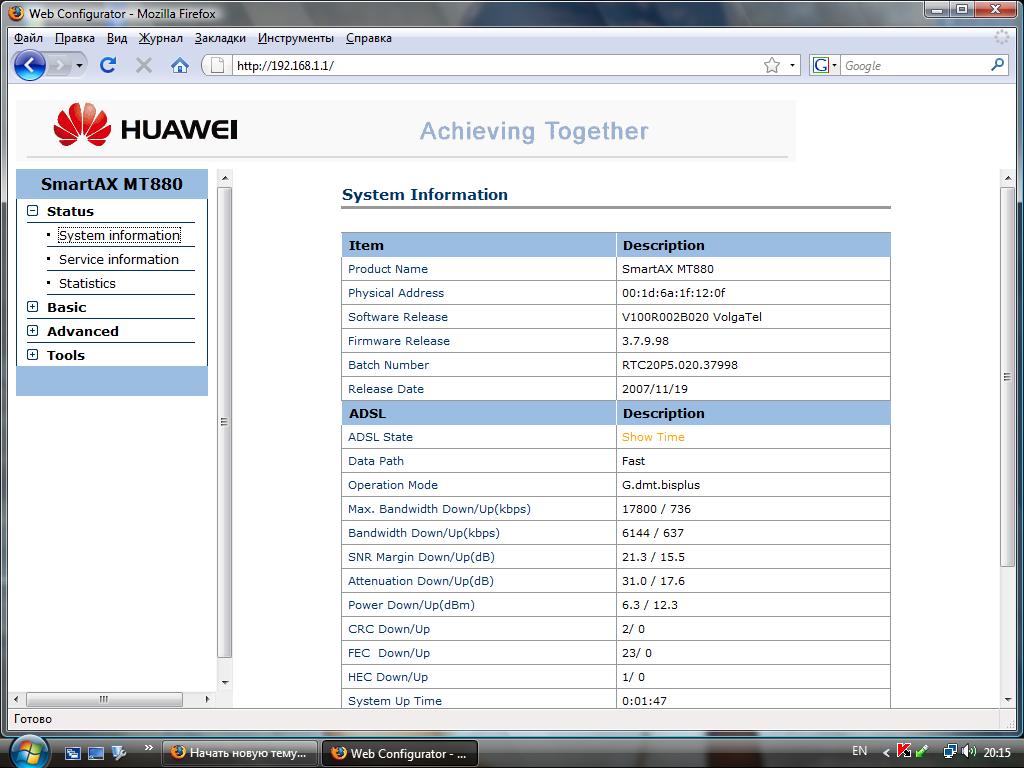Image resolution: width=1024 pixels, height=768 pixels.
Task: Switch to the 'Начать новую тему...' taskbar window
Action: (240, 753)
